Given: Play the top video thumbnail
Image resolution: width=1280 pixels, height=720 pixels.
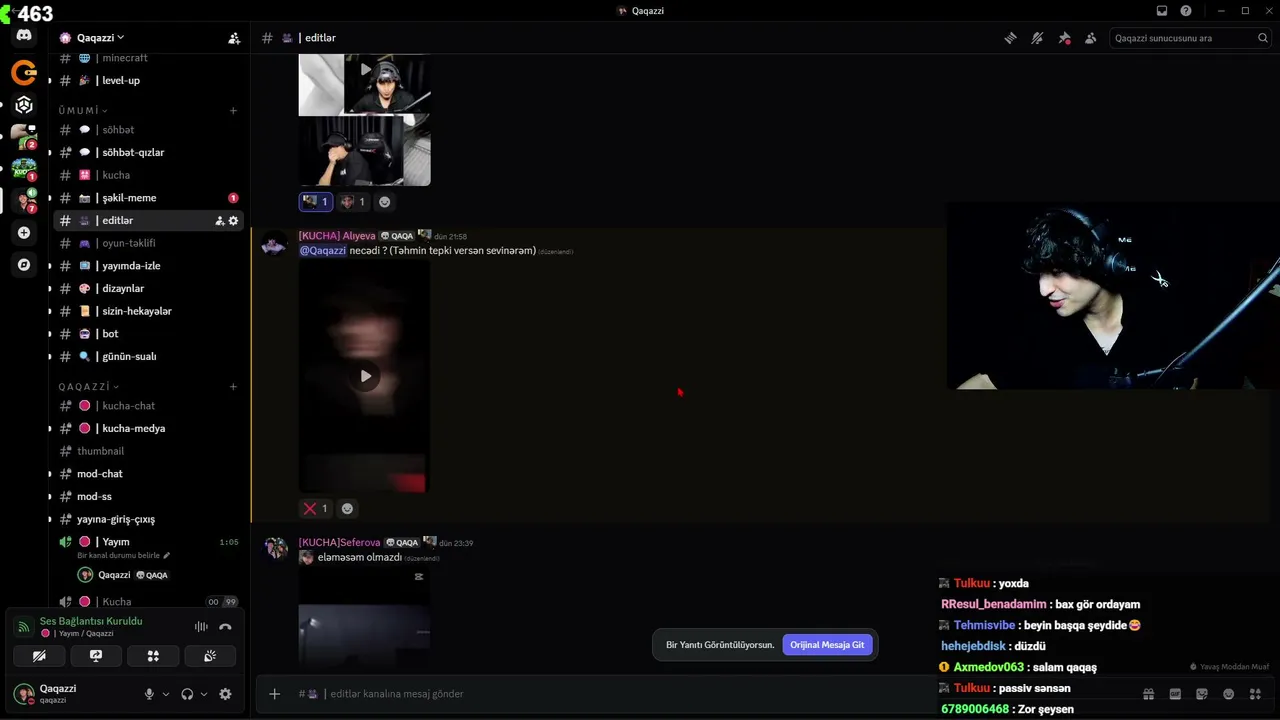Looking at the screenshot, I should pos(365,70).
